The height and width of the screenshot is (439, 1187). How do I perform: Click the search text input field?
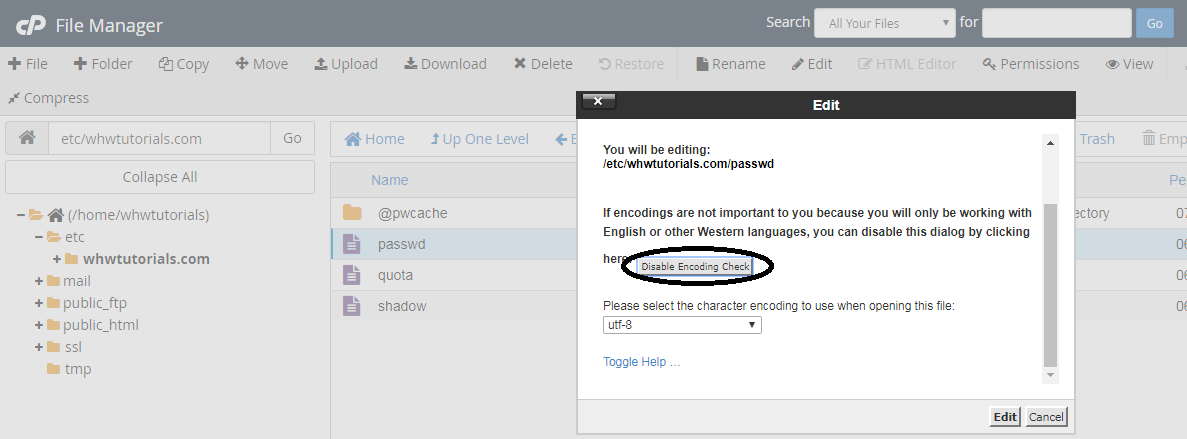pyautogui.click(x=1057, y=23)
